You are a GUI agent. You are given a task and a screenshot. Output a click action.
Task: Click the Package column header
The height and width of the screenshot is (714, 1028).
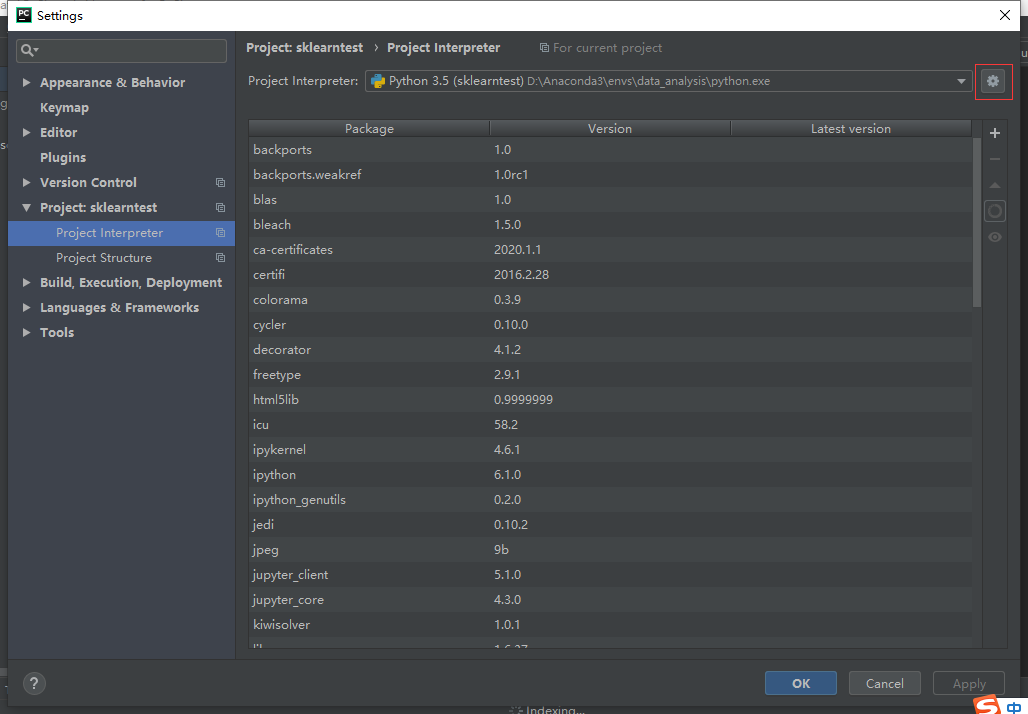click(369, 129)
